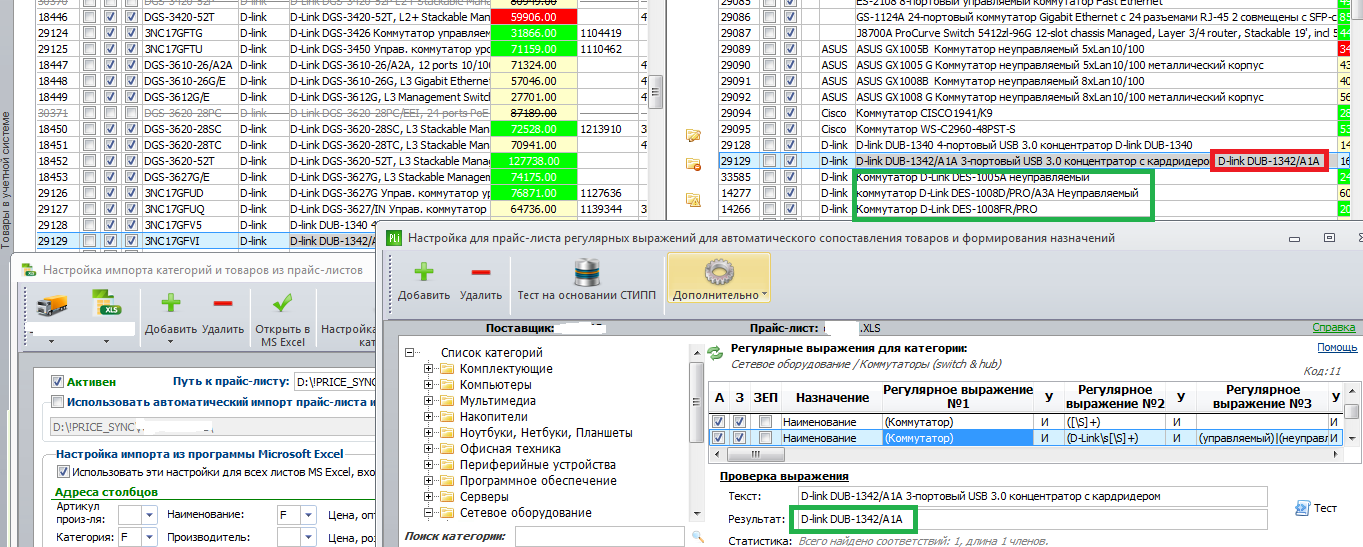Expand the Компьютеры category node

429,385
